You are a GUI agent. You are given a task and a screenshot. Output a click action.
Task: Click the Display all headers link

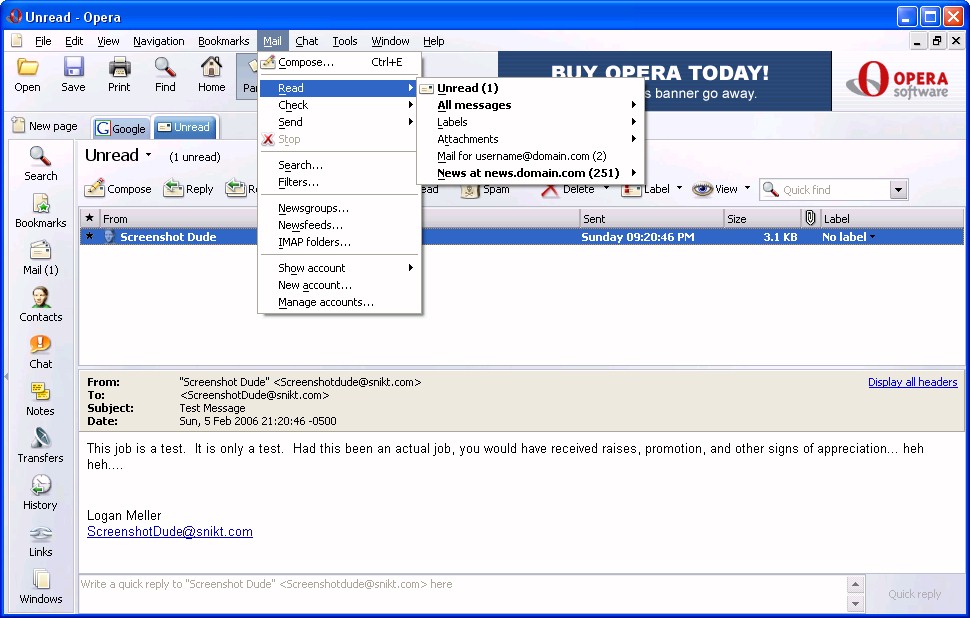(912, 382)
